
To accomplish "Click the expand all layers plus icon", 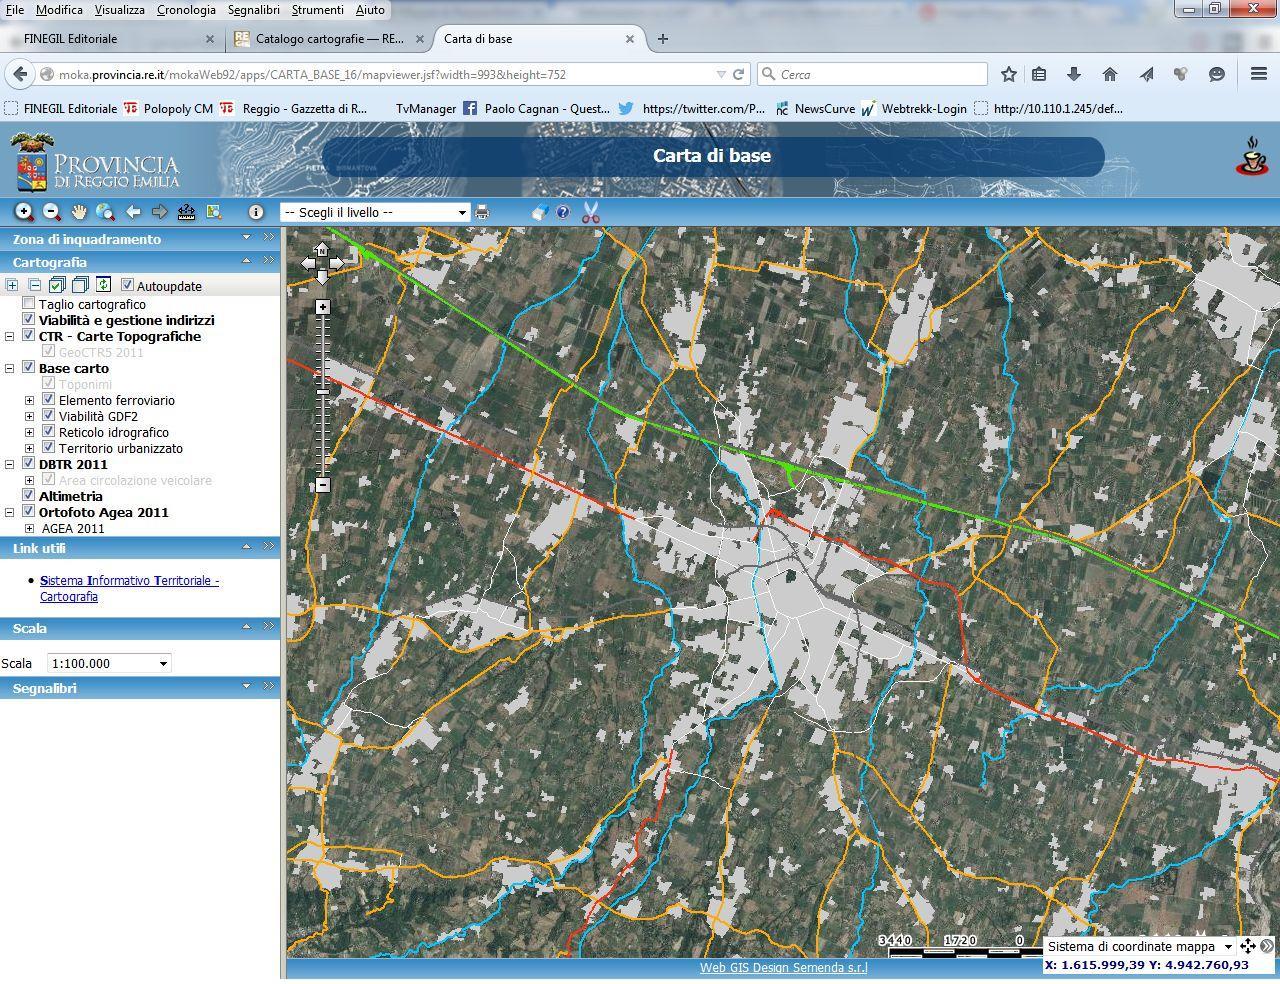I will [12, 285].
